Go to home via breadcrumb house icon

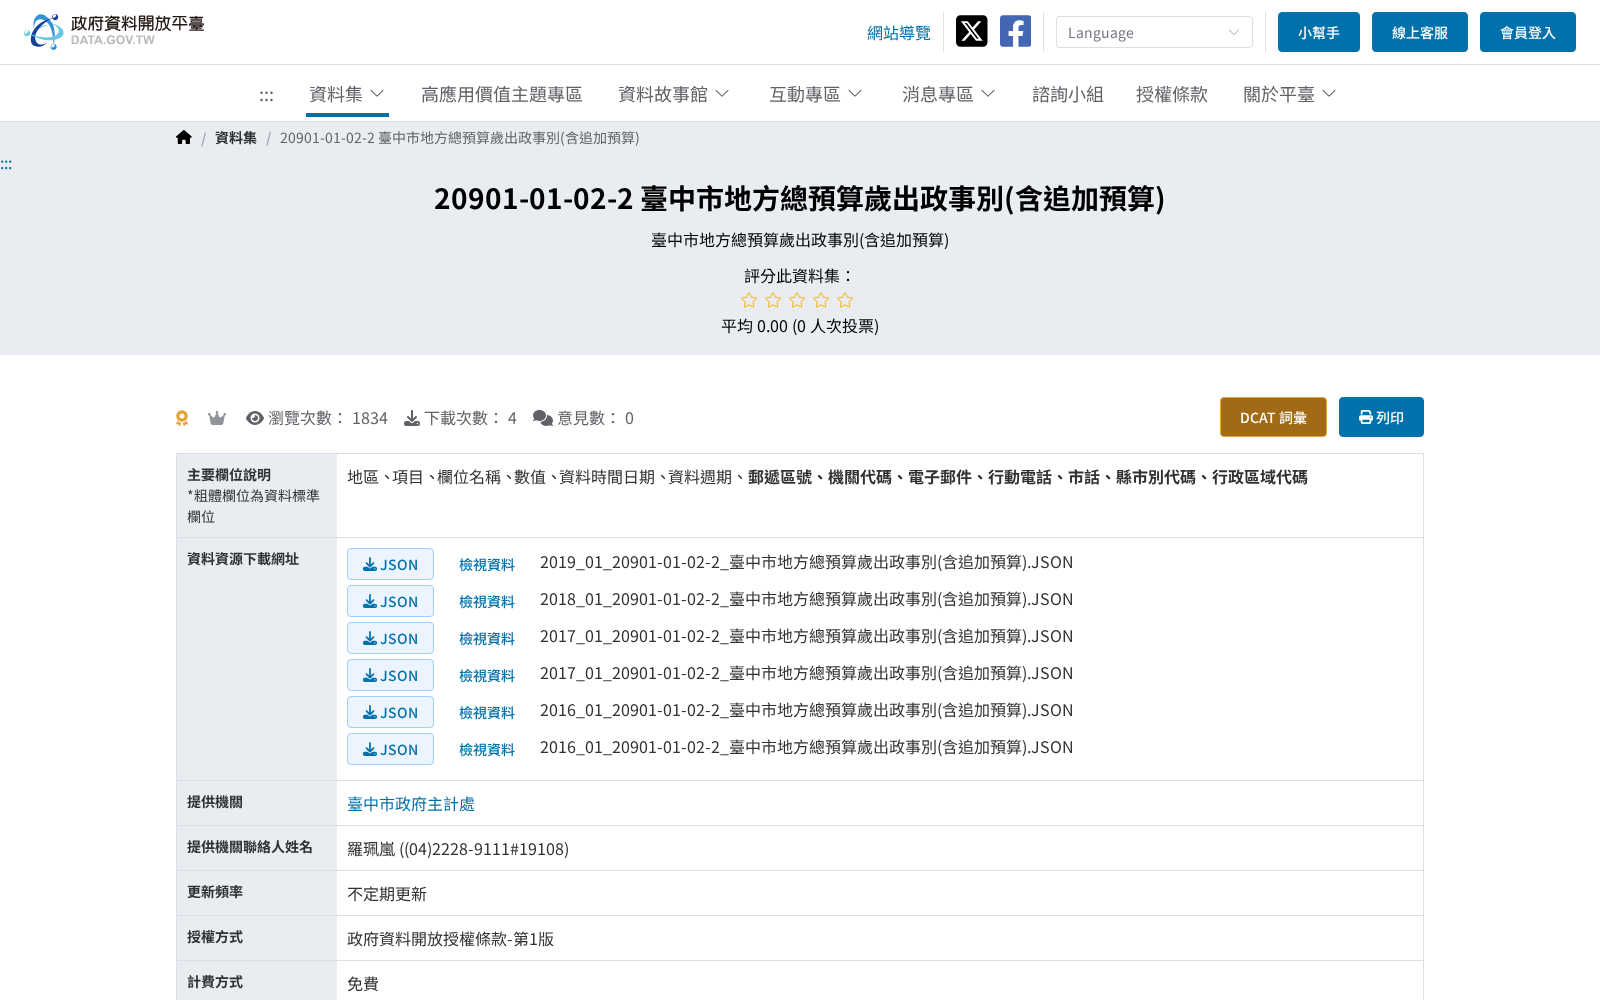click(x=184, y=138)
